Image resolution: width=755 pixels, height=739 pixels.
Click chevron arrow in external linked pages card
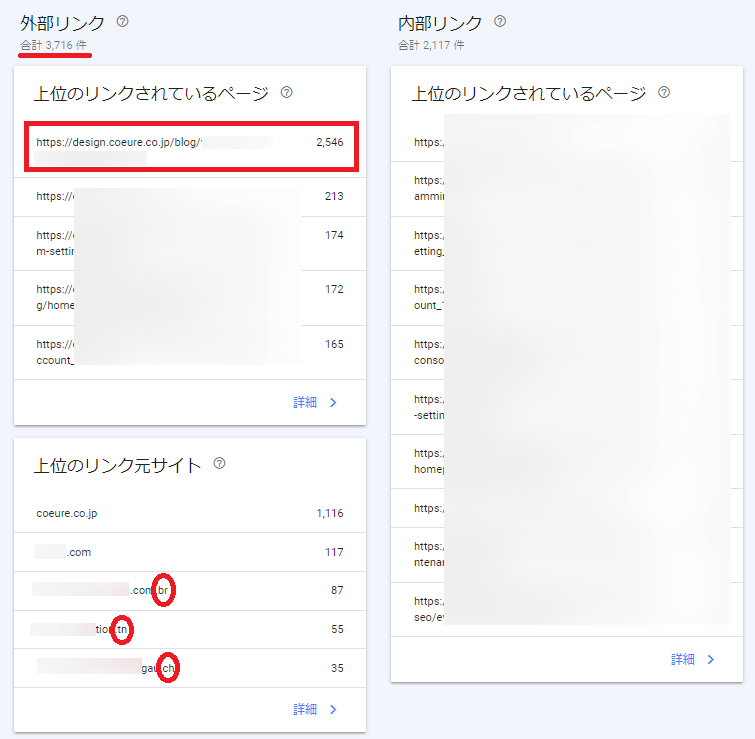pyautogui.click(x=333, y=402)
